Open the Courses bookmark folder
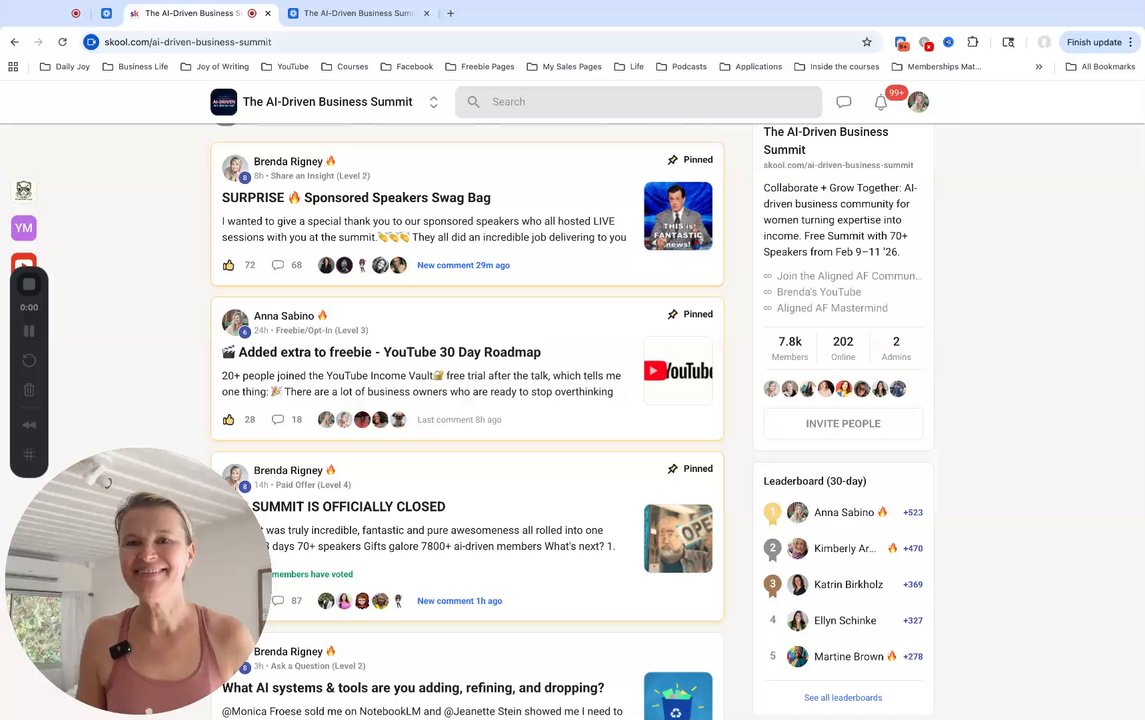This screenshot has width=1145, height=720. [x=345, y=66]
